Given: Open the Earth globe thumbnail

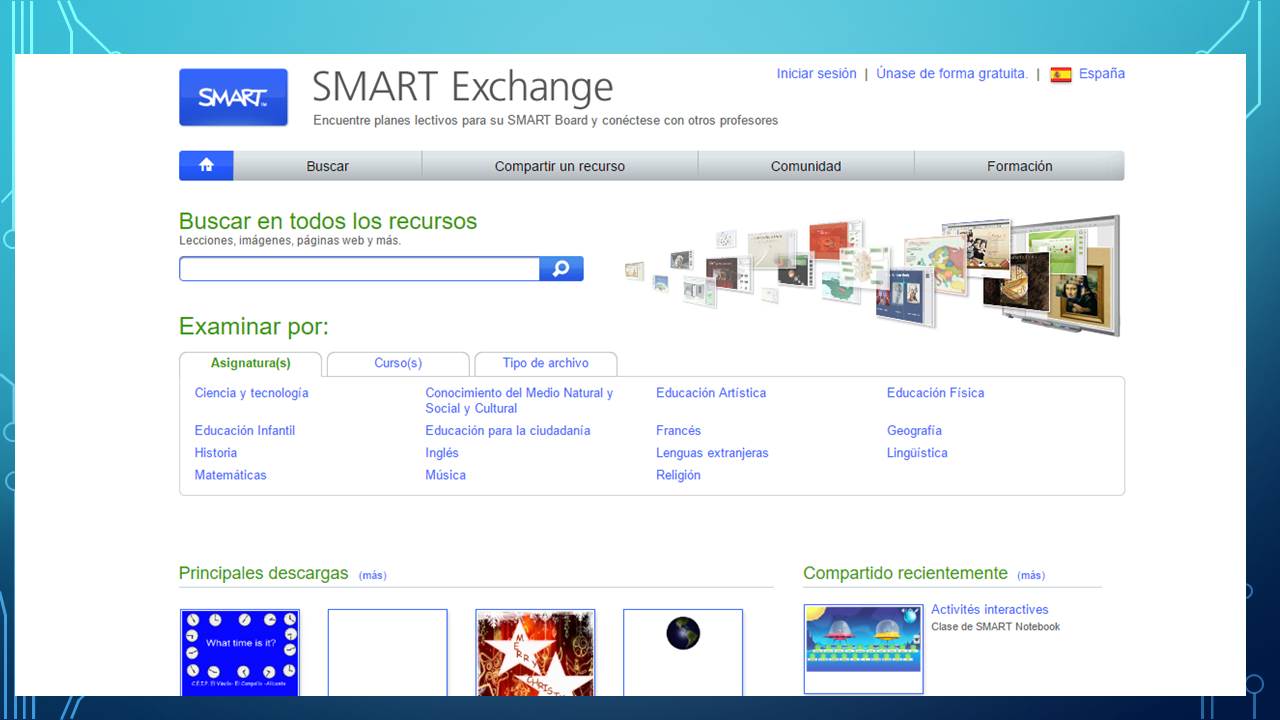Looking at the screenshot, I should tap(683, 652).
